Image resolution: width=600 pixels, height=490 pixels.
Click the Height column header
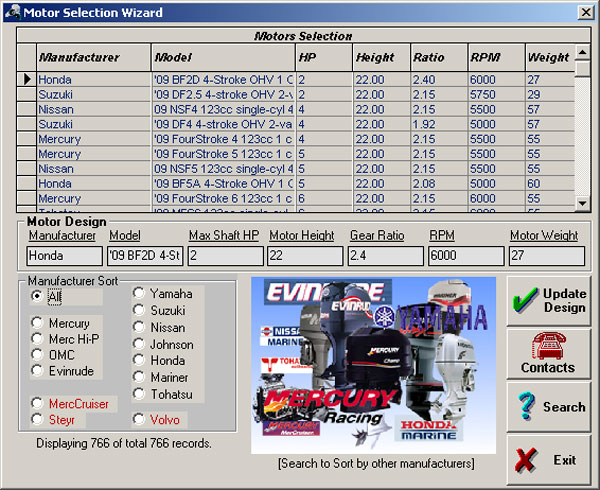(x=382, y=57)
